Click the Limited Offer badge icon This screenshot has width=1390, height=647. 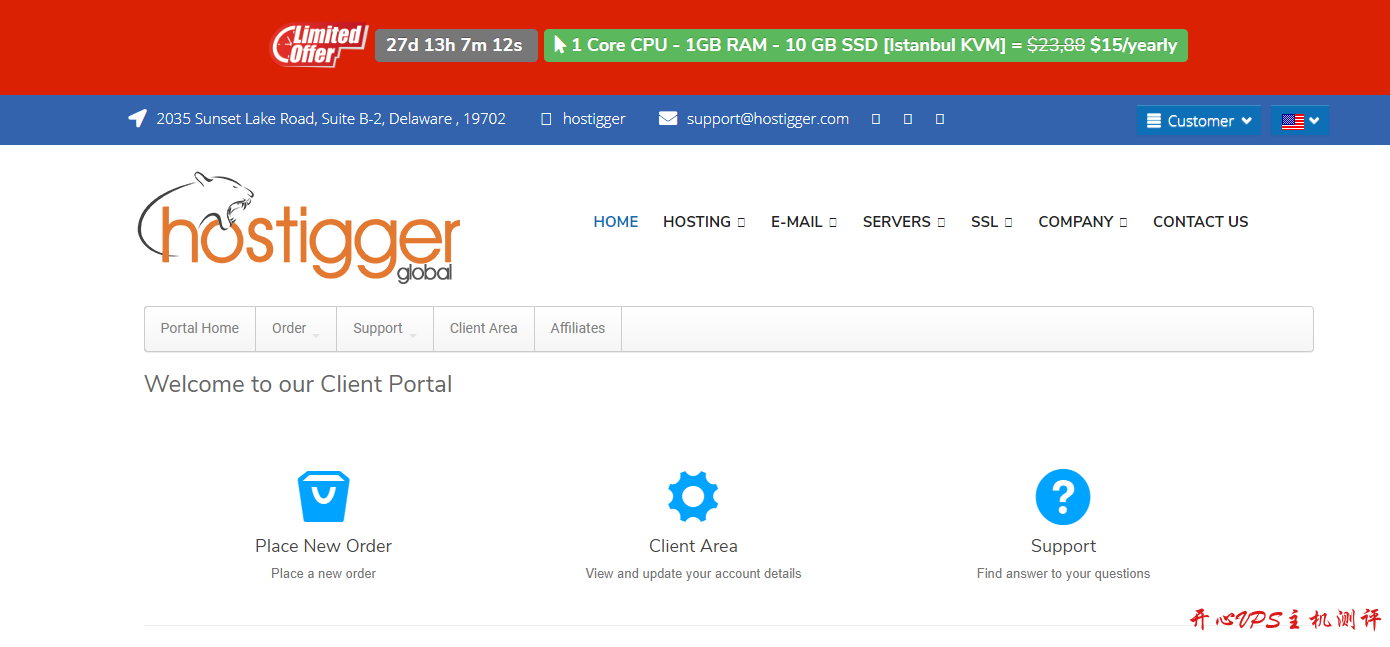319,45
